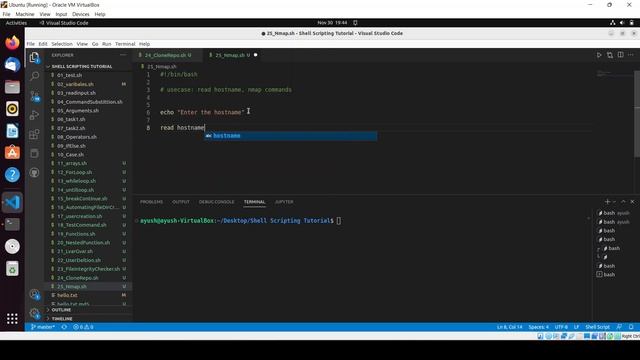Open Rhythmbox from the dock
Image resolution: width=640 pixels, height=360 pixels.
pos(12,109)
